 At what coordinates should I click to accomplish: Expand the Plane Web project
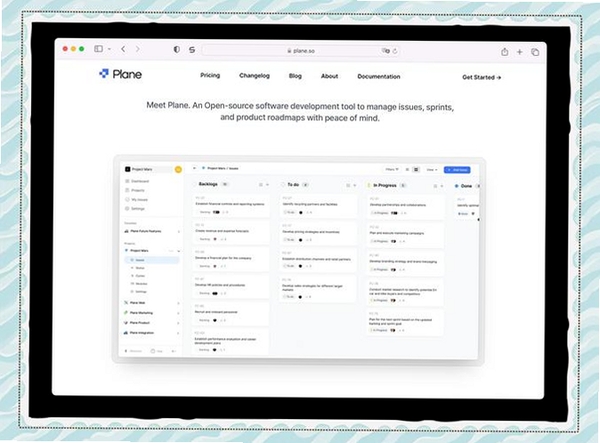pos(178,303)
